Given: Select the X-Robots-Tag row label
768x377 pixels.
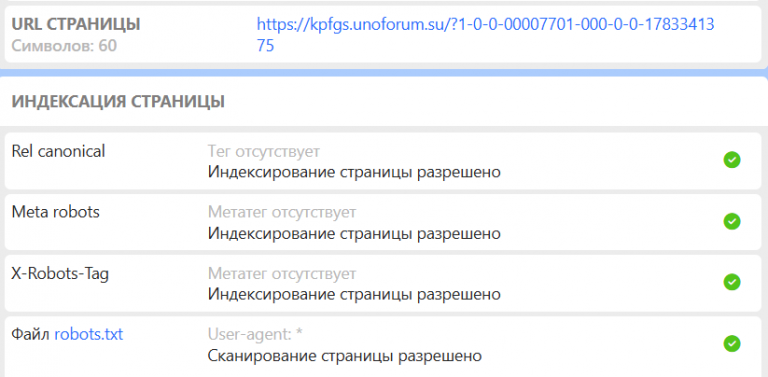Looking at the screenshot, I should pyautogui.click(x=60, y=274).
